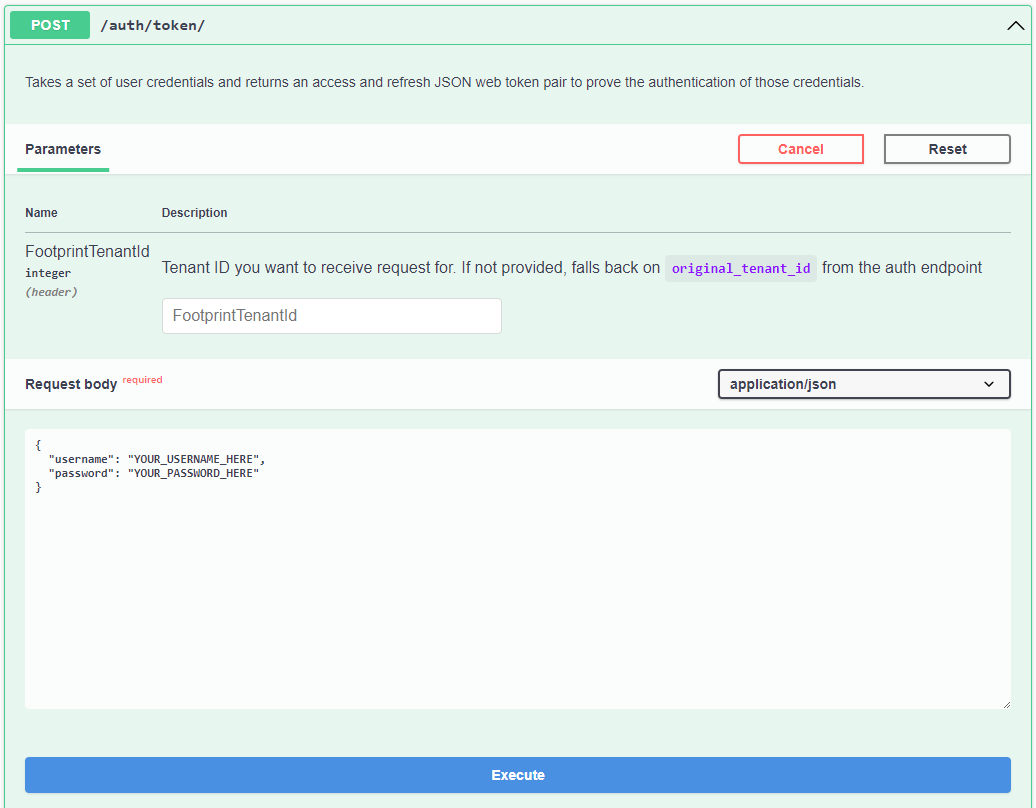
Task: Click the Cancel button
Action: [800, 148]
